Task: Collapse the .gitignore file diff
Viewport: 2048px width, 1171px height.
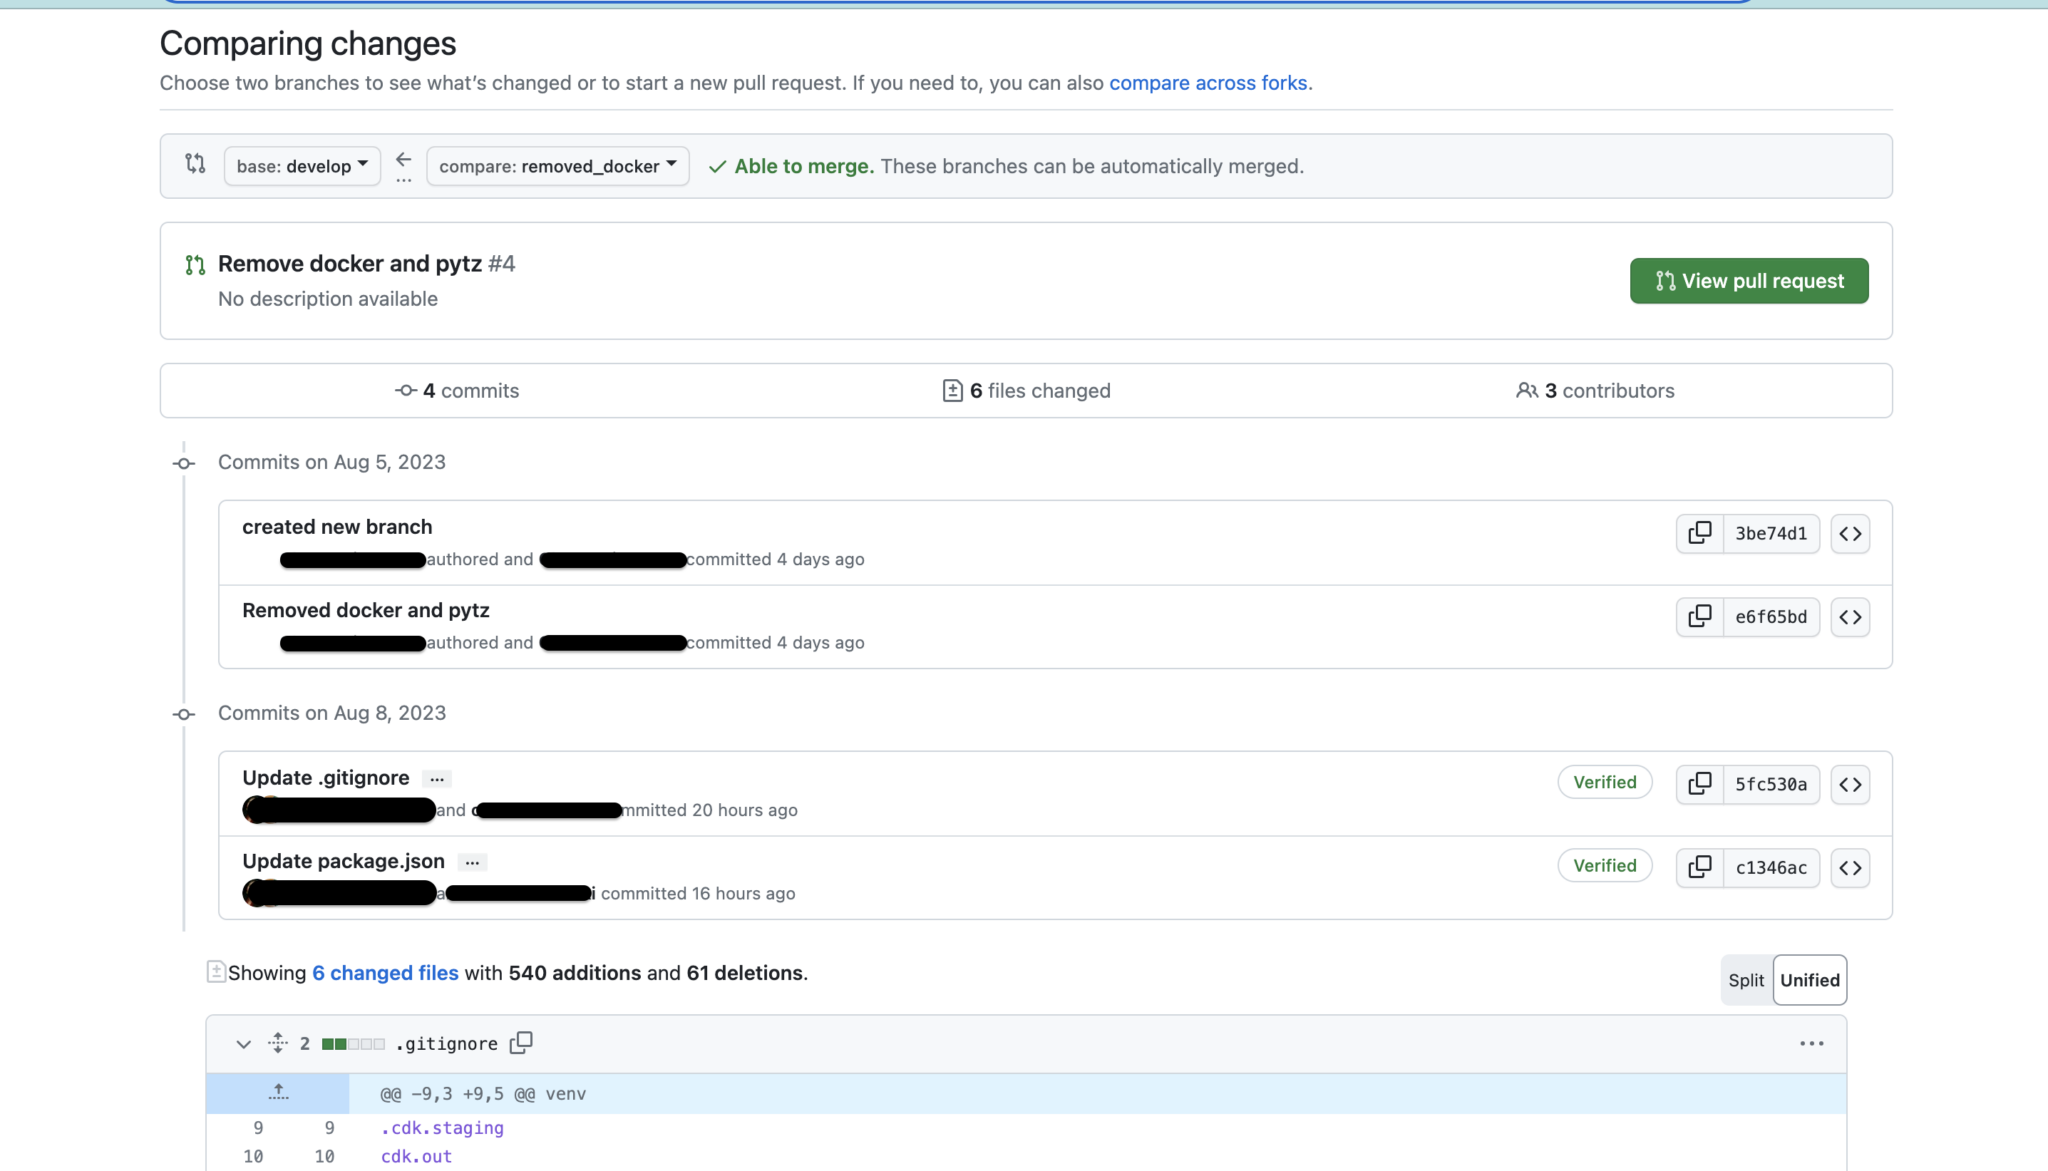Action: [x=243, y=1043]
